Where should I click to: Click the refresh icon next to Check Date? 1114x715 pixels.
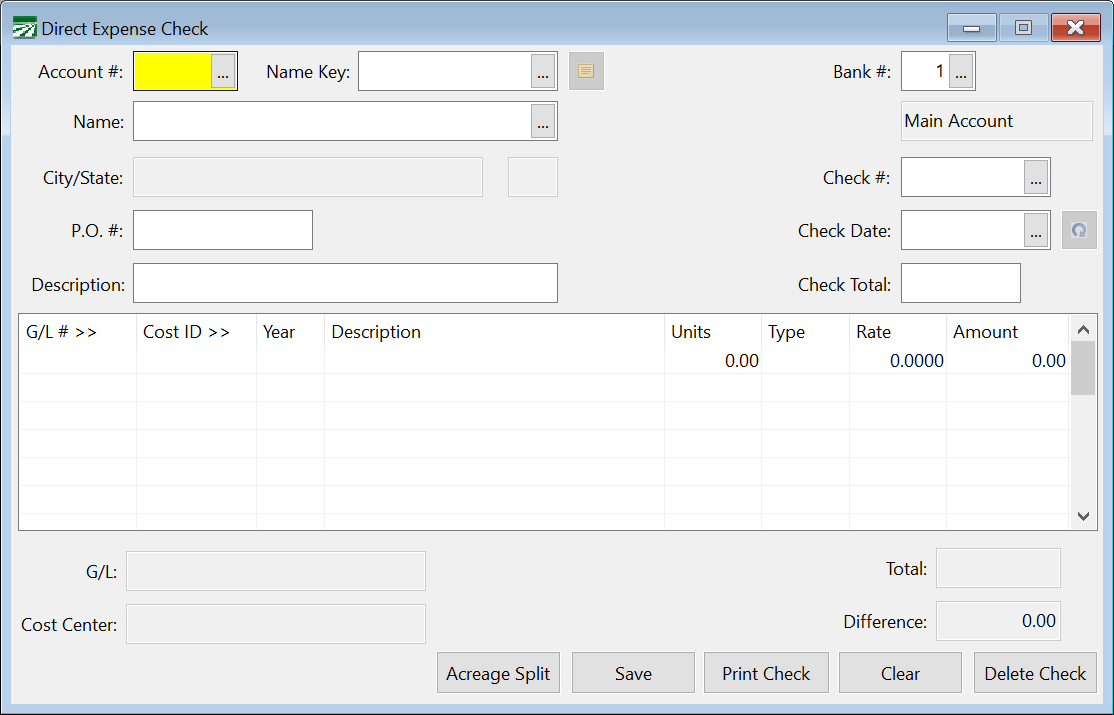point(1079,229)
